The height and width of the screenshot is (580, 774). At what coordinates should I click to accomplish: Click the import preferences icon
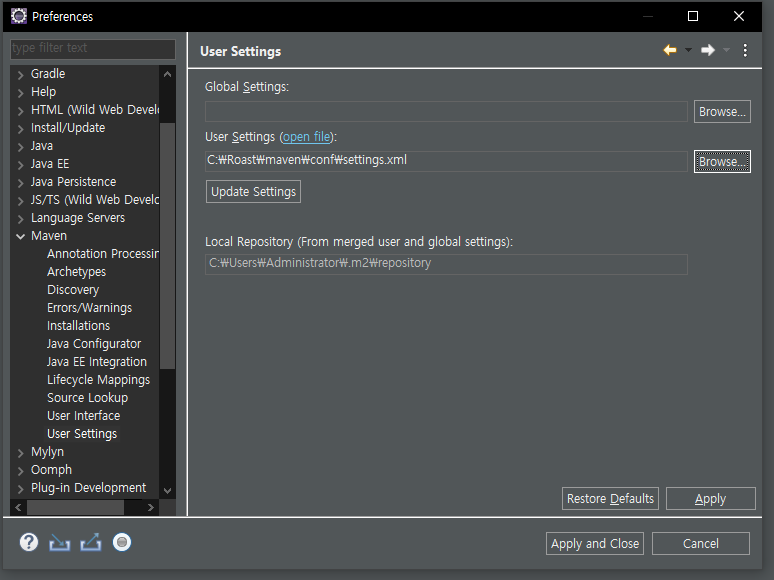tap(60, 542)
